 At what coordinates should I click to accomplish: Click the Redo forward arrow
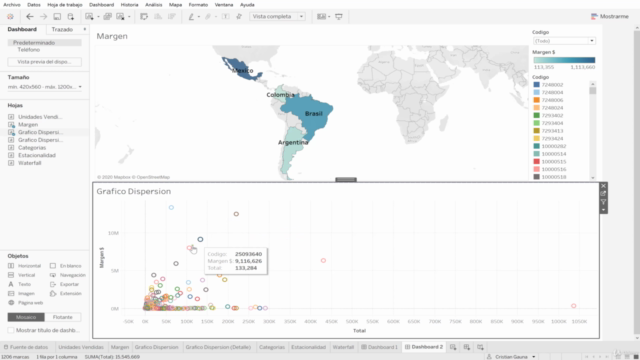click(43, 17)
